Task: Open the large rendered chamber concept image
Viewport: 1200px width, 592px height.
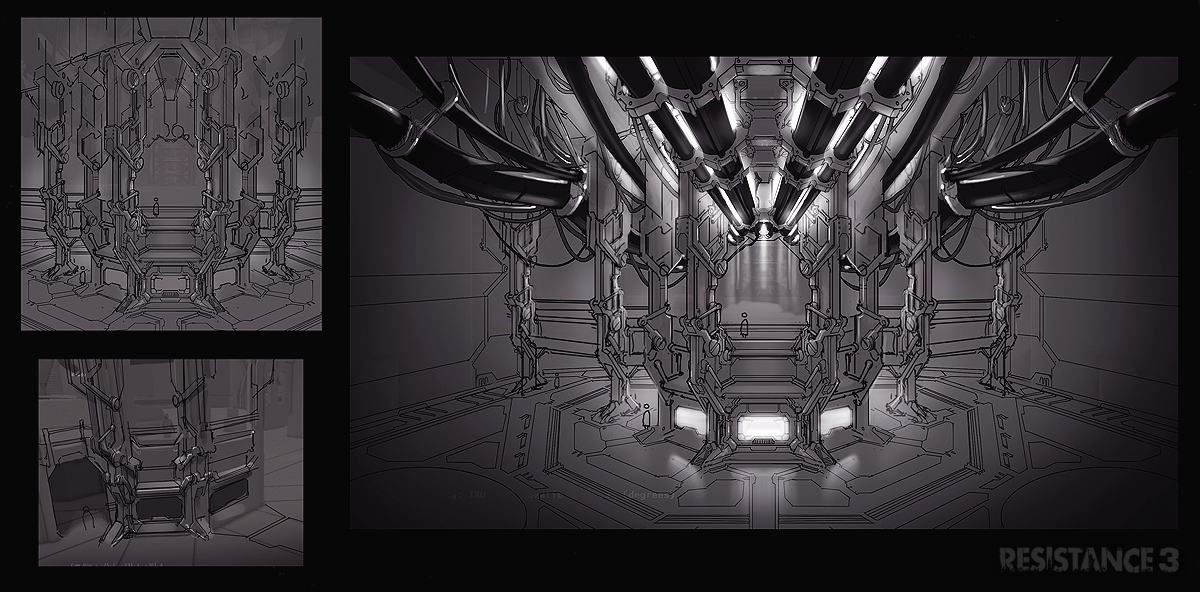Action: [763, 293]
